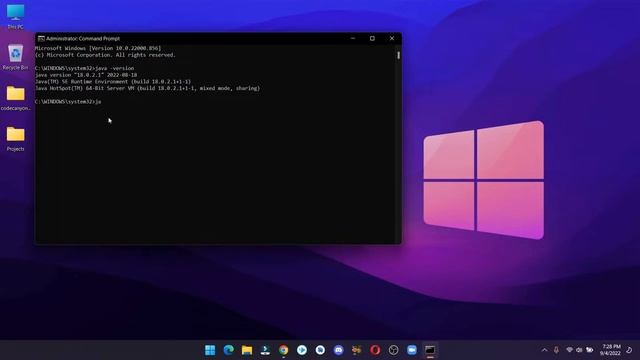Open the Discord taskbar icon
640x360 pixels.
click(x=338, y=350)
